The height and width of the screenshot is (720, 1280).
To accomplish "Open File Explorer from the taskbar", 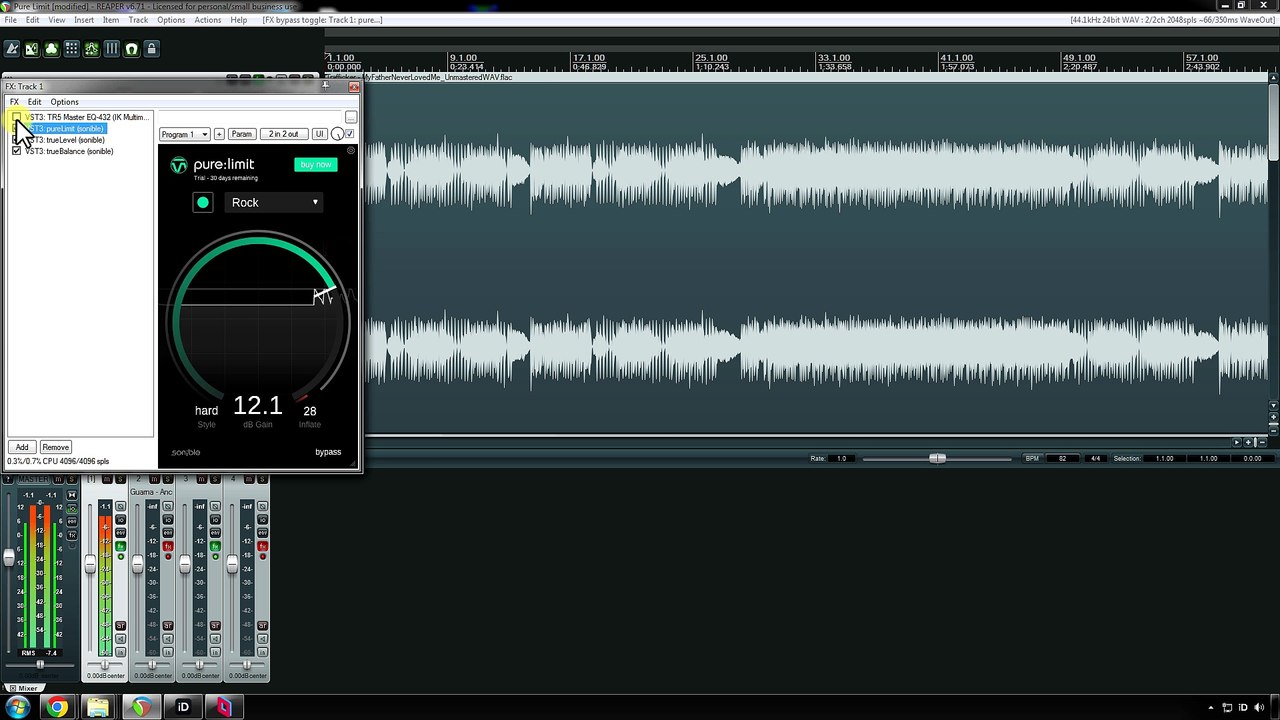I will click(98, 707).
